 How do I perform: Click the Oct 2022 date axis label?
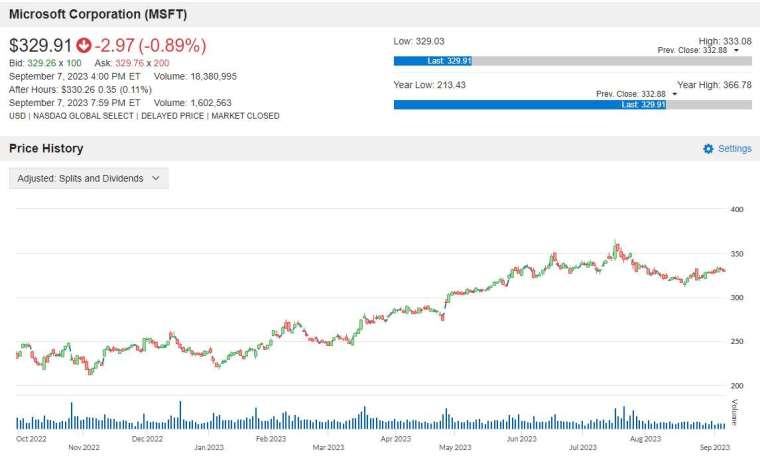(31, 439)
